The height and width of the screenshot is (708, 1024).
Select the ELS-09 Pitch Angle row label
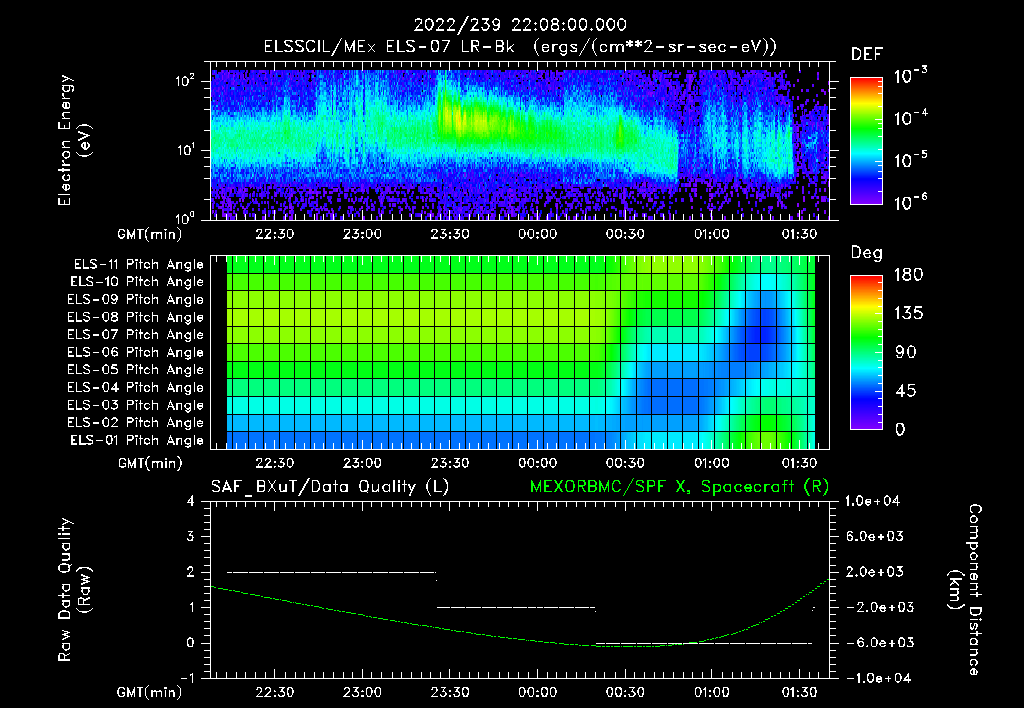point(136,300)
